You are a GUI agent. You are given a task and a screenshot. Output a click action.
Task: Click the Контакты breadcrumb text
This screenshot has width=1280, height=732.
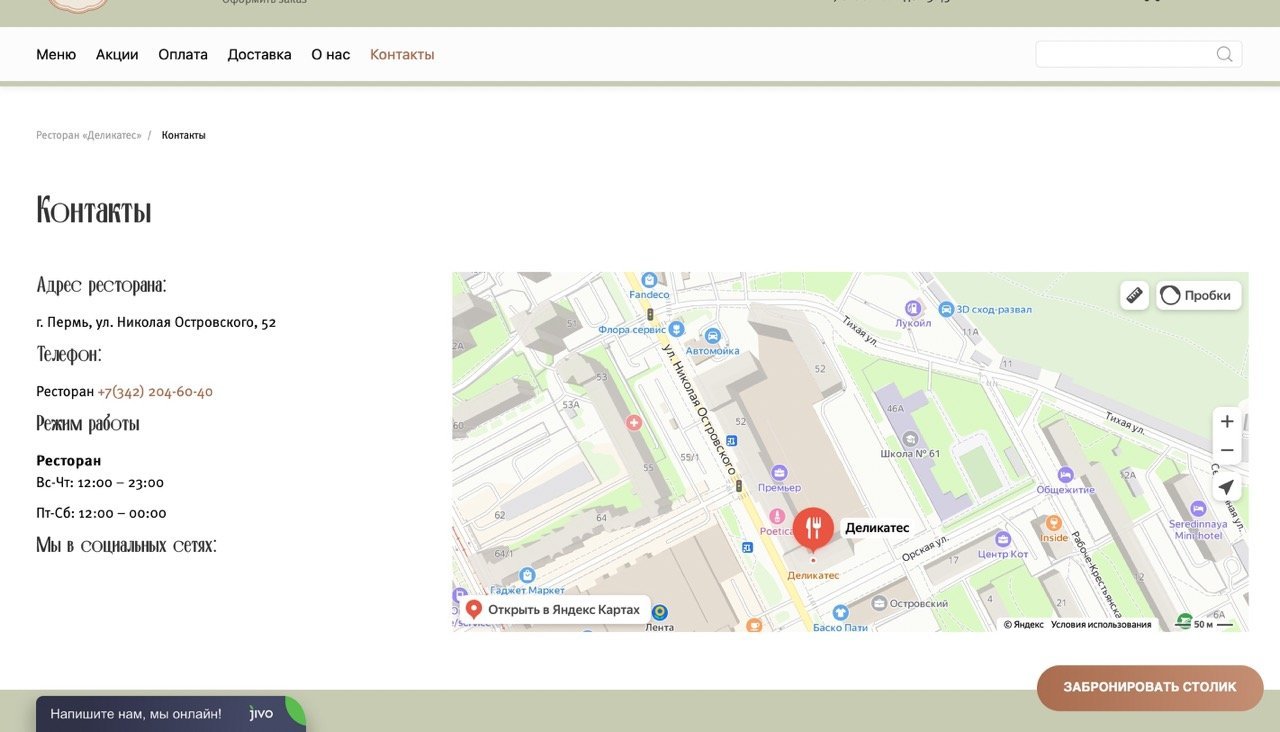(x=184, y=135)
